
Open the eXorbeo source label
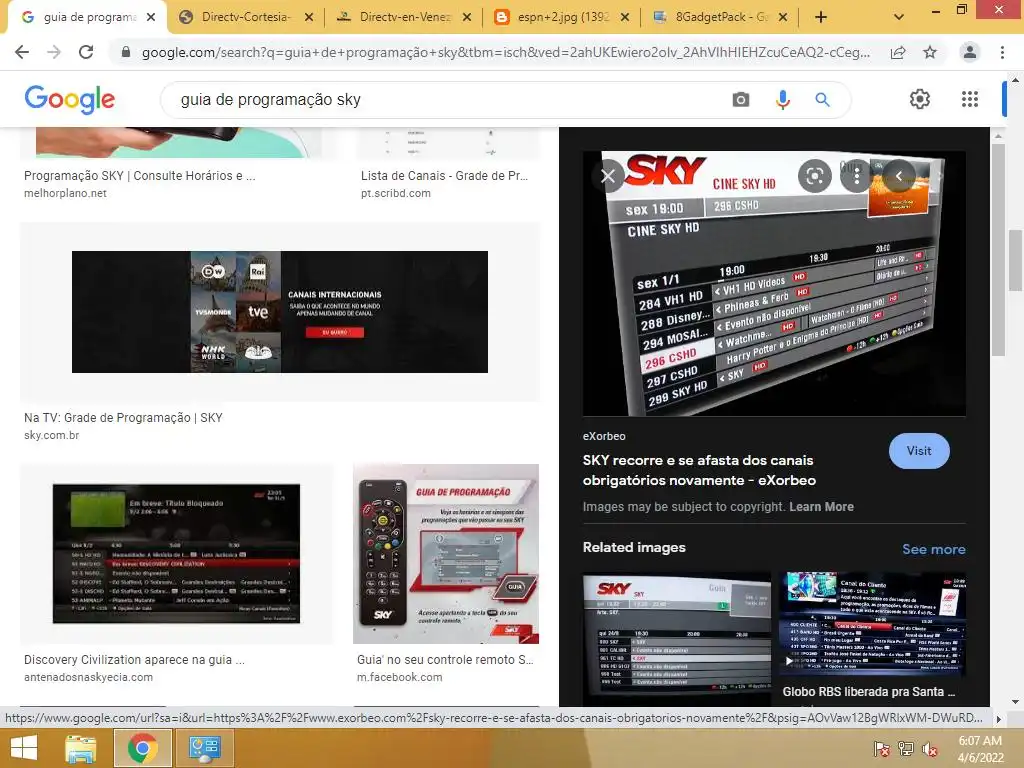click(x=604, y=436)
